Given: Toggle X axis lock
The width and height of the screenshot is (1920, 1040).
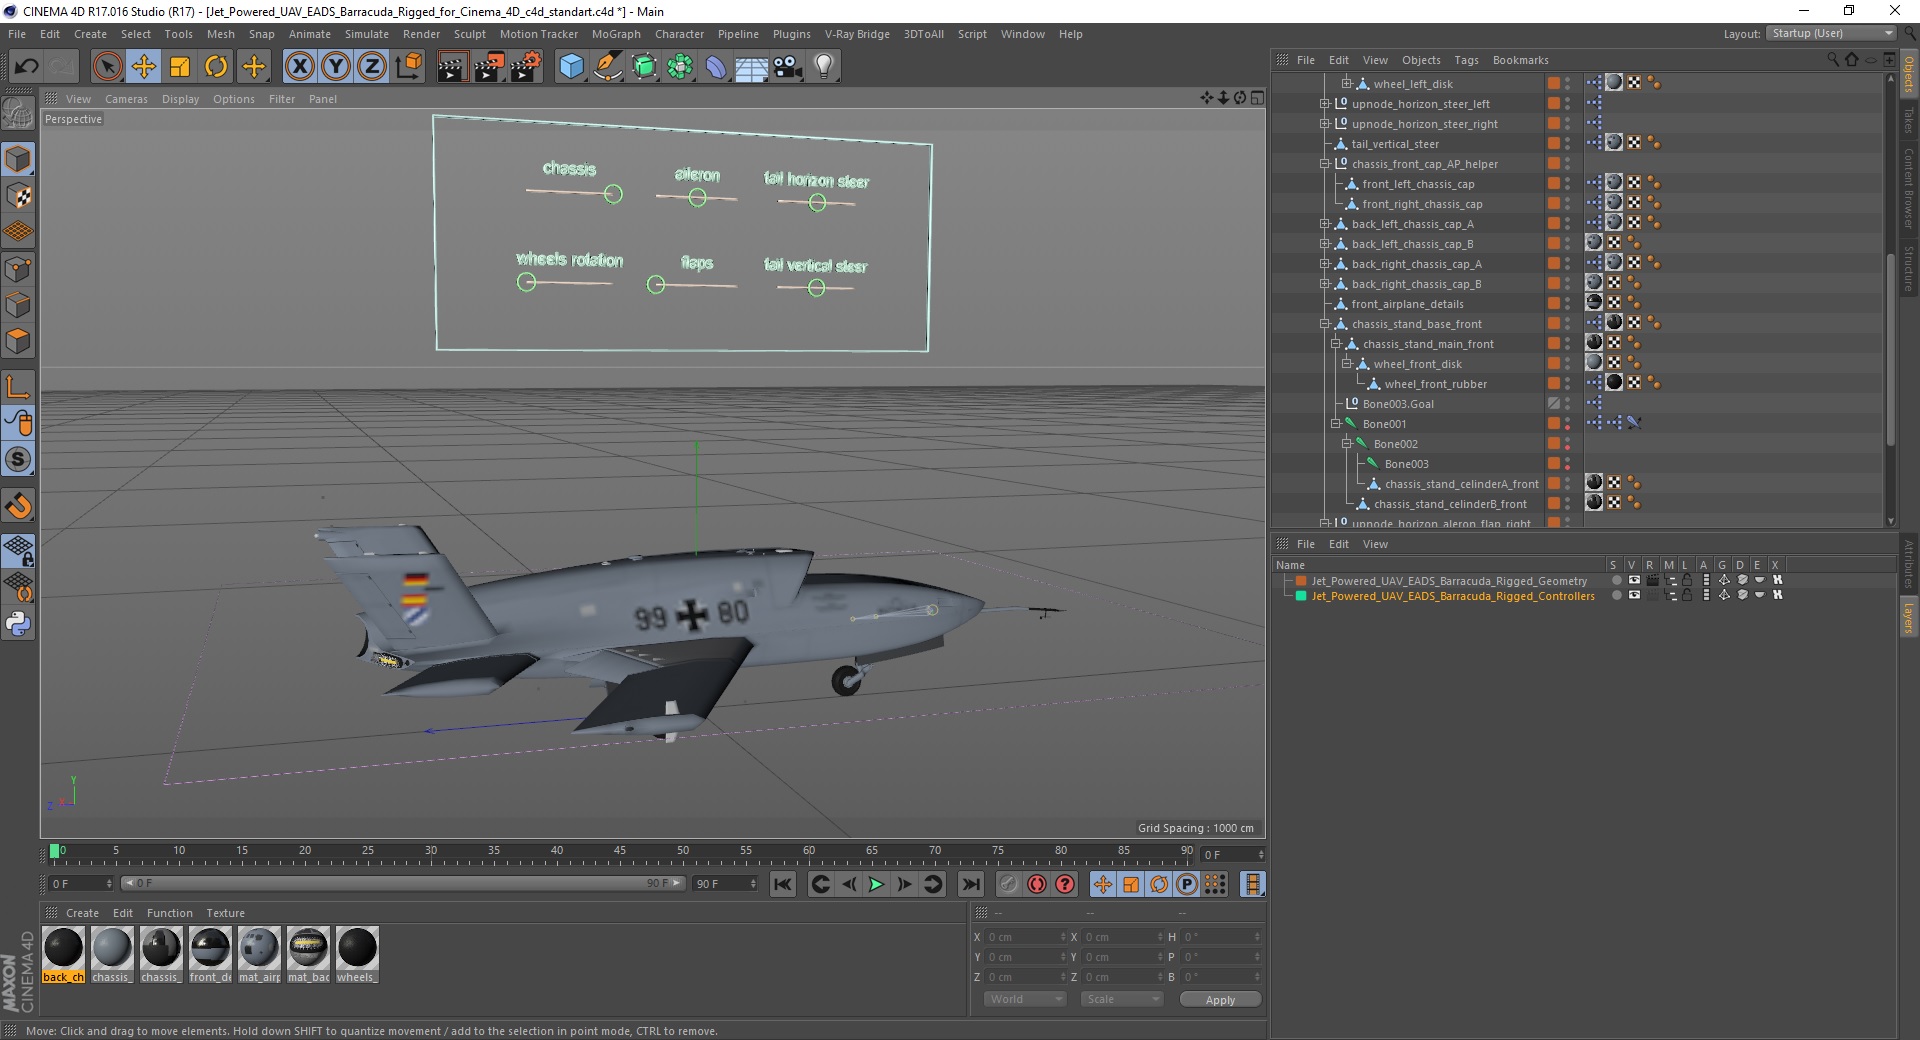Looking at the screenshot, I should coord(299,67).
